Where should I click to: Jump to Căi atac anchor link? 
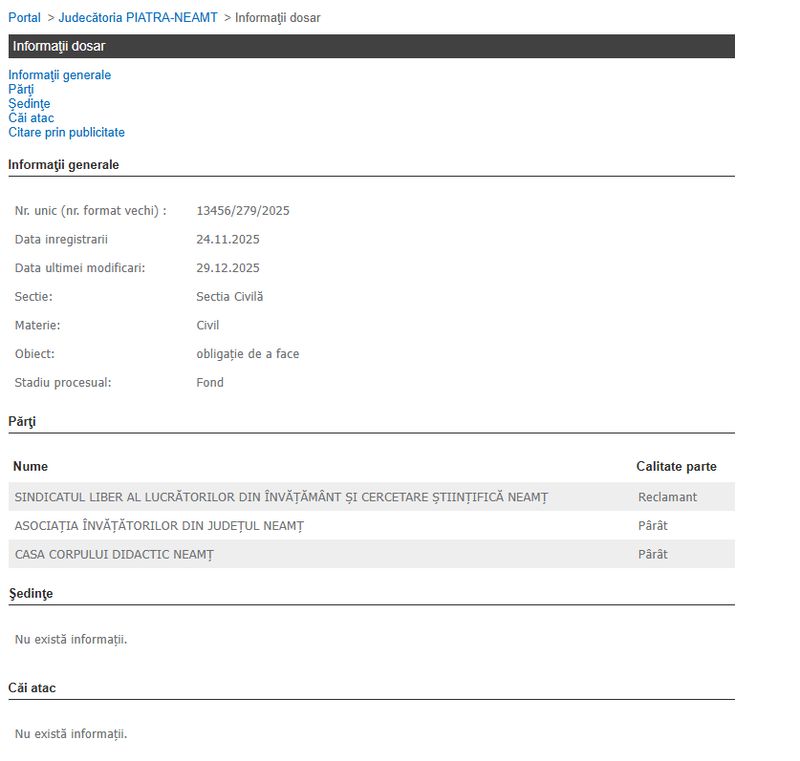point(31,118)
